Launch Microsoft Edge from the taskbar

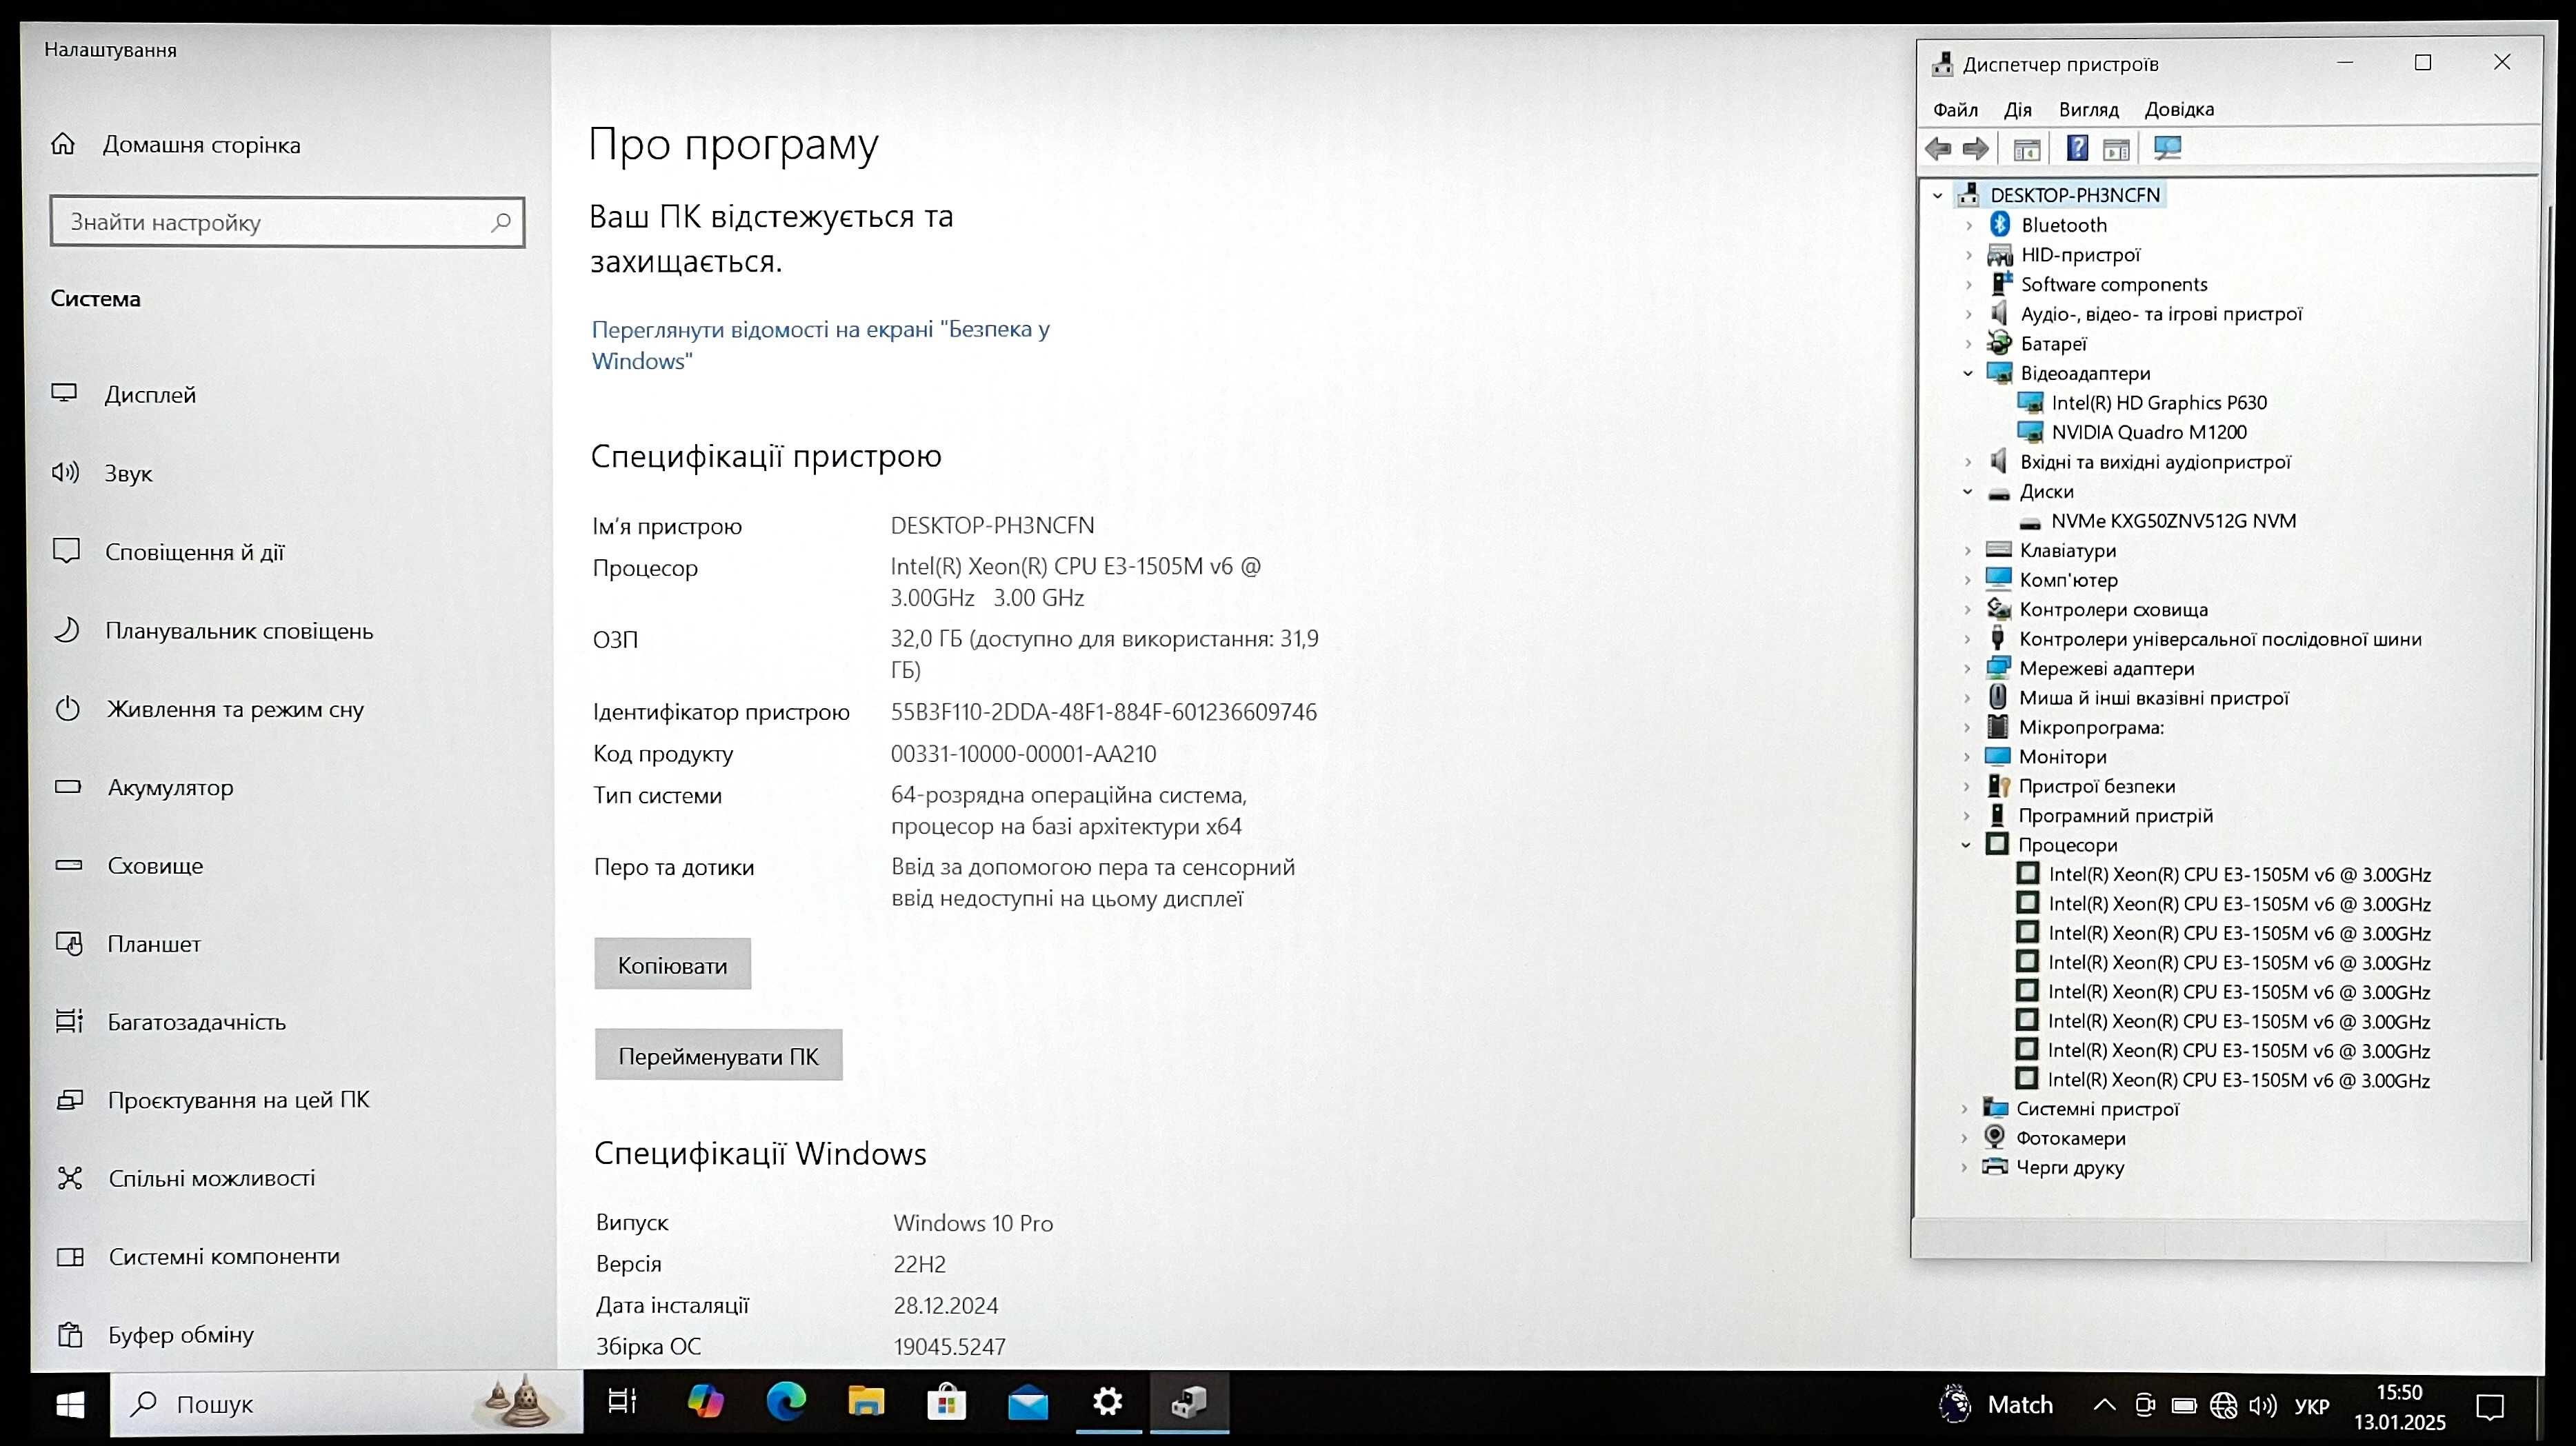point(786,1403)
